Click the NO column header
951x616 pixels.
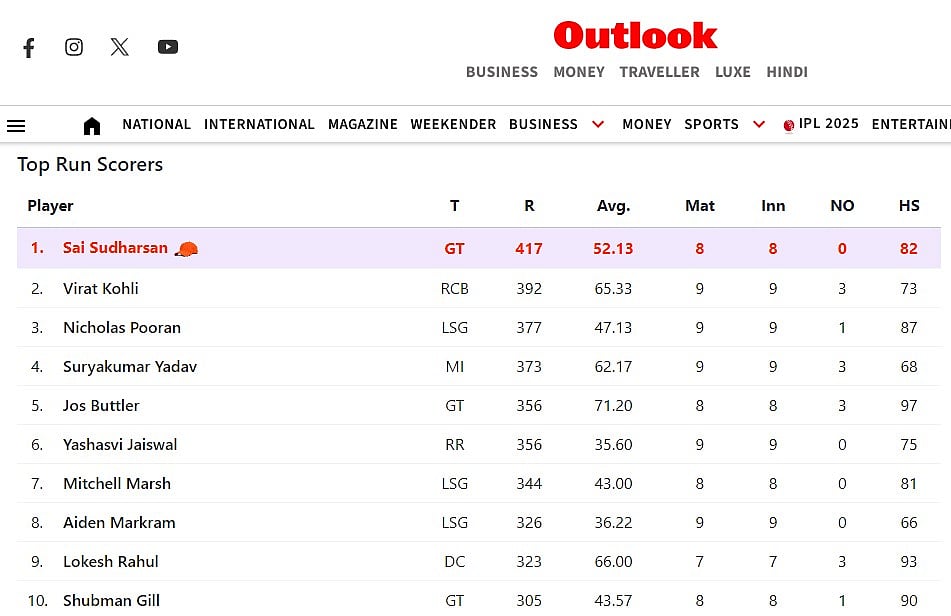842,206
